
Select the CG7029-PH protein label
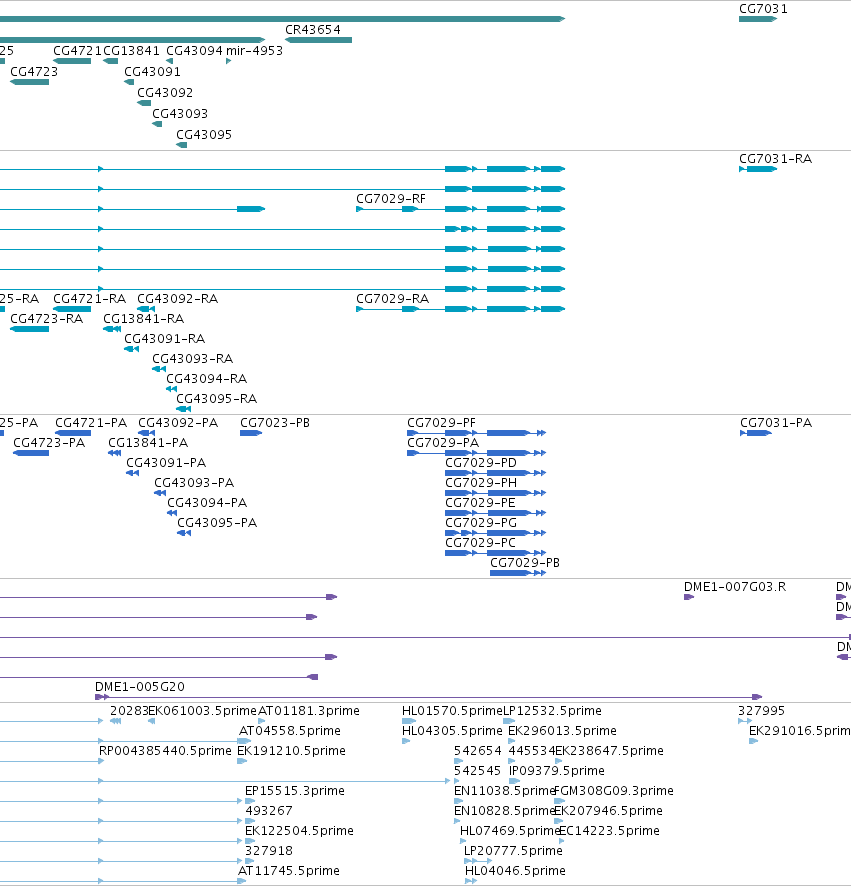pos(481,483)
